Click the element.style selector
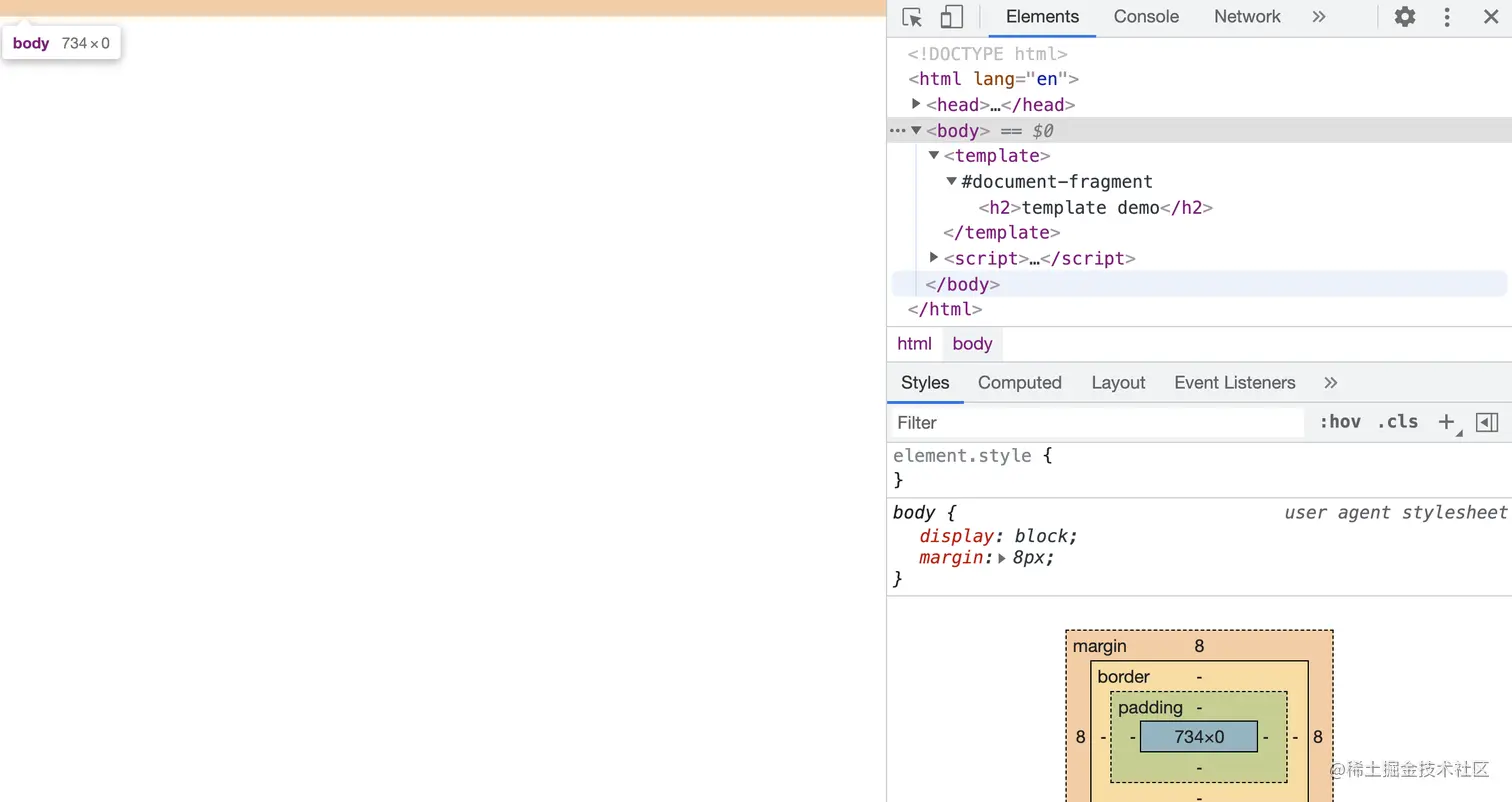Screen dimensions: 1512x802 tap(962, 456)
